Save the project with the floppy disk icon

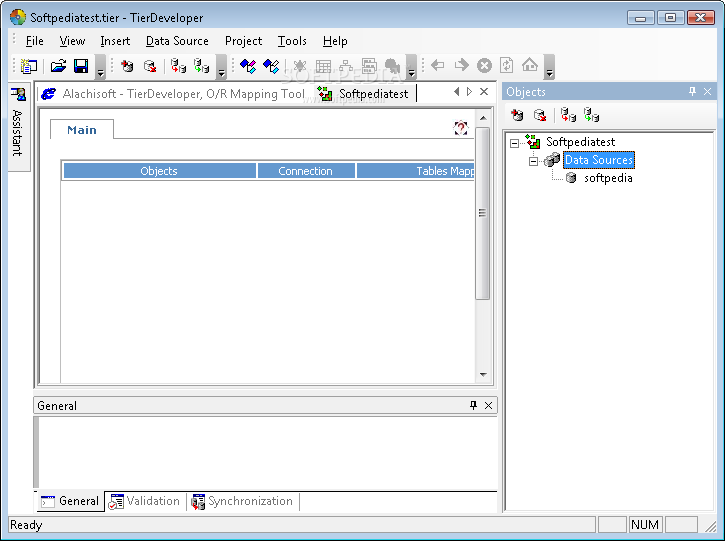pos(81,66)
